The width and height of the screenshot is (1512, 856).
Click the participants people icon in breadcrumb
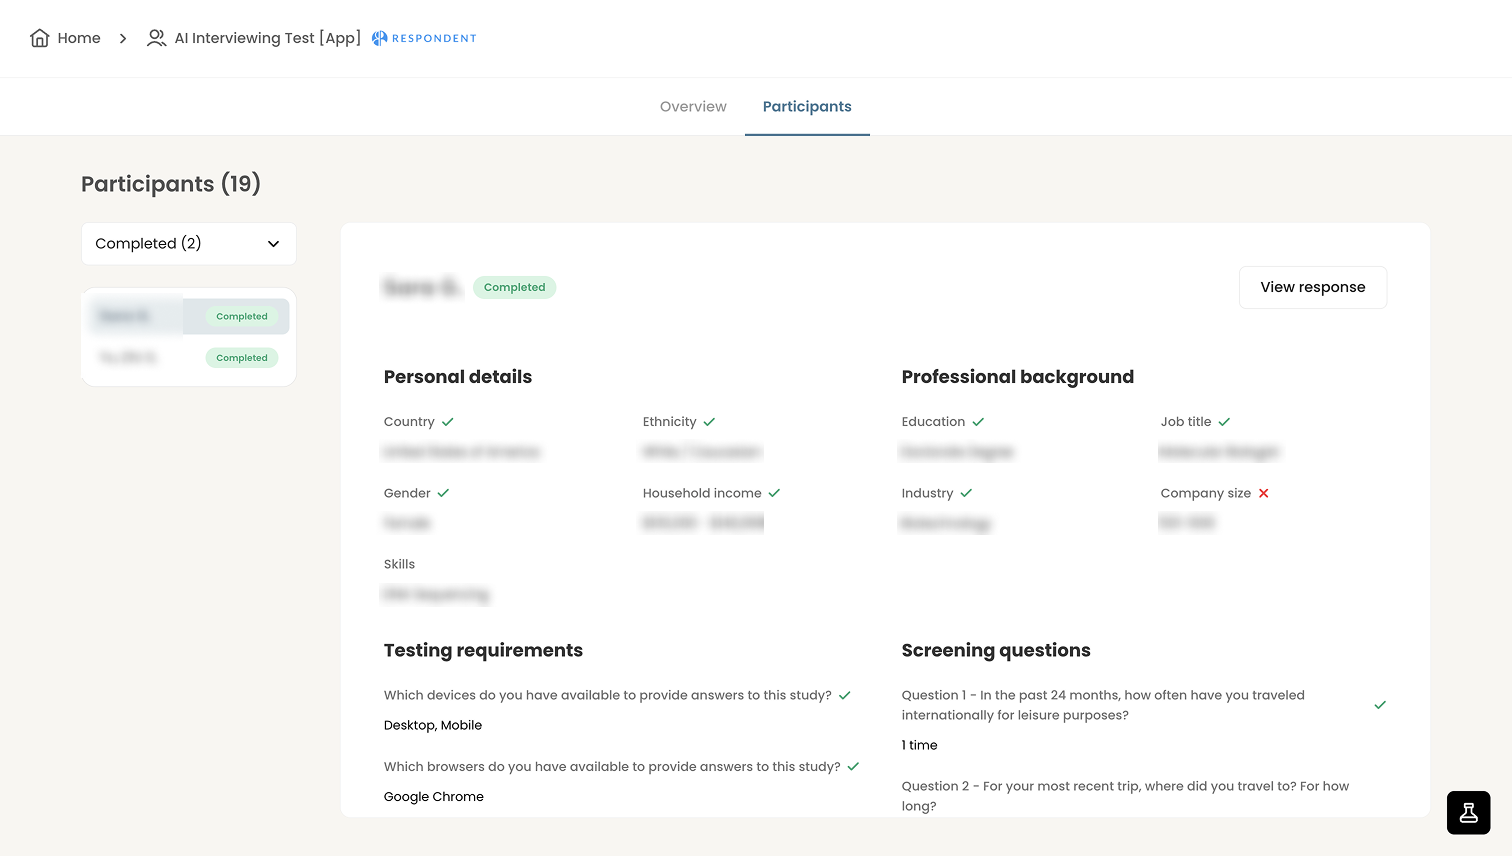coord(156,38)
